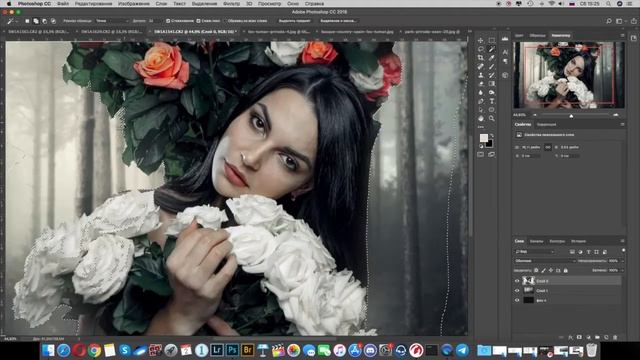
Task: Select the Clone Stamp tool
Action: pos(480,75)
